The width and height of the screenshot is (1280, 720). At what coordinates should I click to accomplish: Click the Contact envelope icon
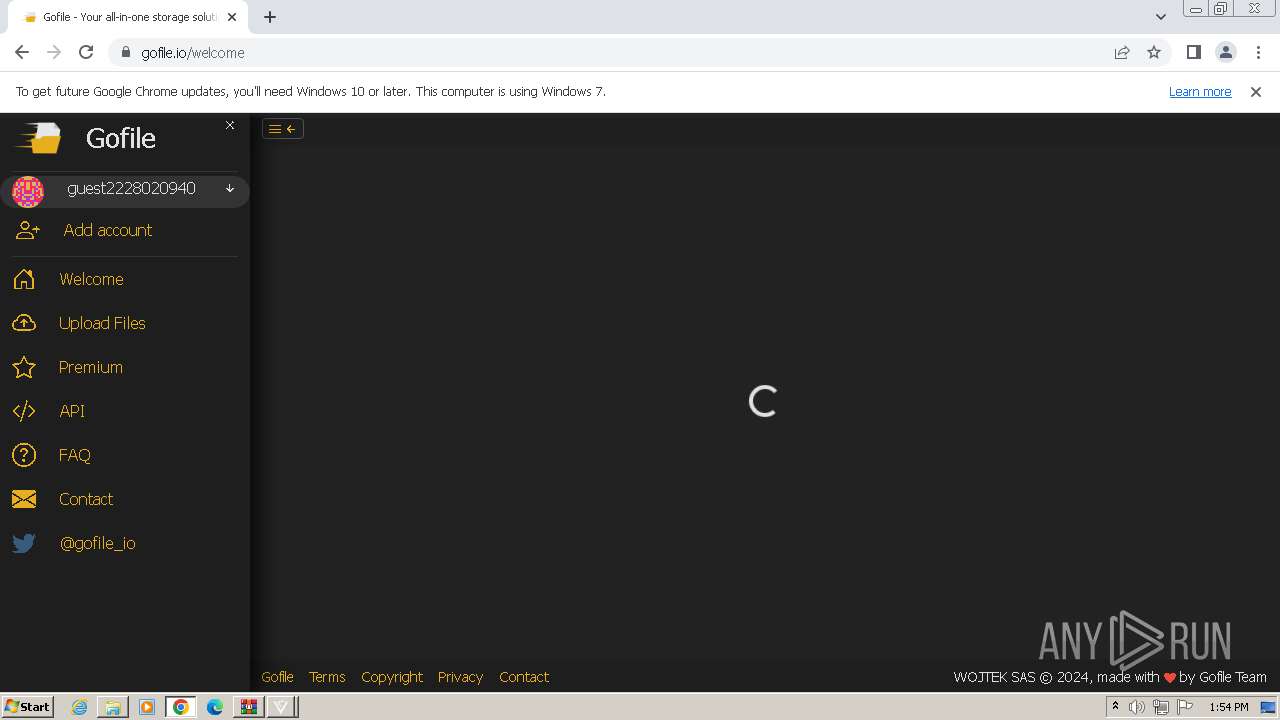(24, 499)
